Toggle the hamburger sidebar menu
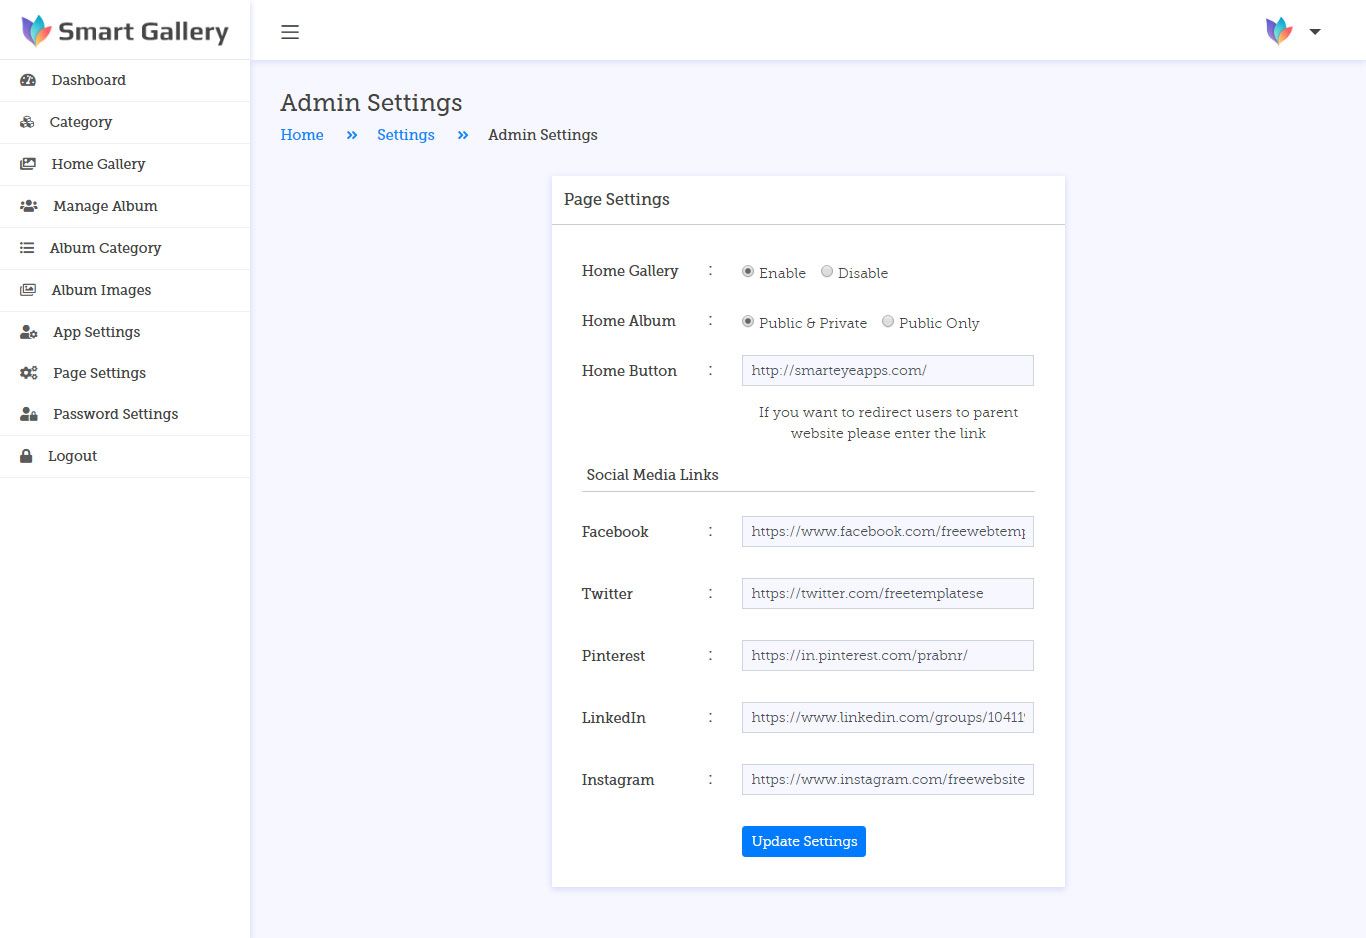This screenshot has width=1366, height=938. coord(290,32)
